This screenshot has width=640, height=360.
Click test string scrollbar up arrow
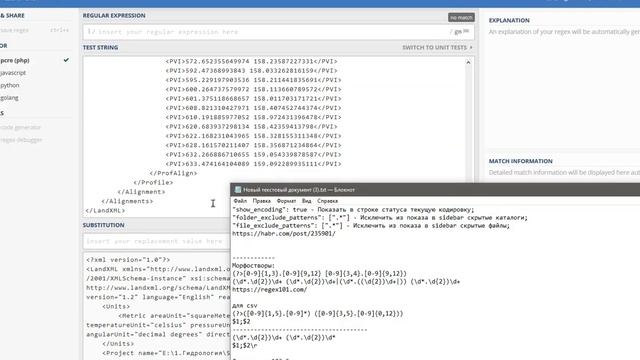click(x=468, y=62)
